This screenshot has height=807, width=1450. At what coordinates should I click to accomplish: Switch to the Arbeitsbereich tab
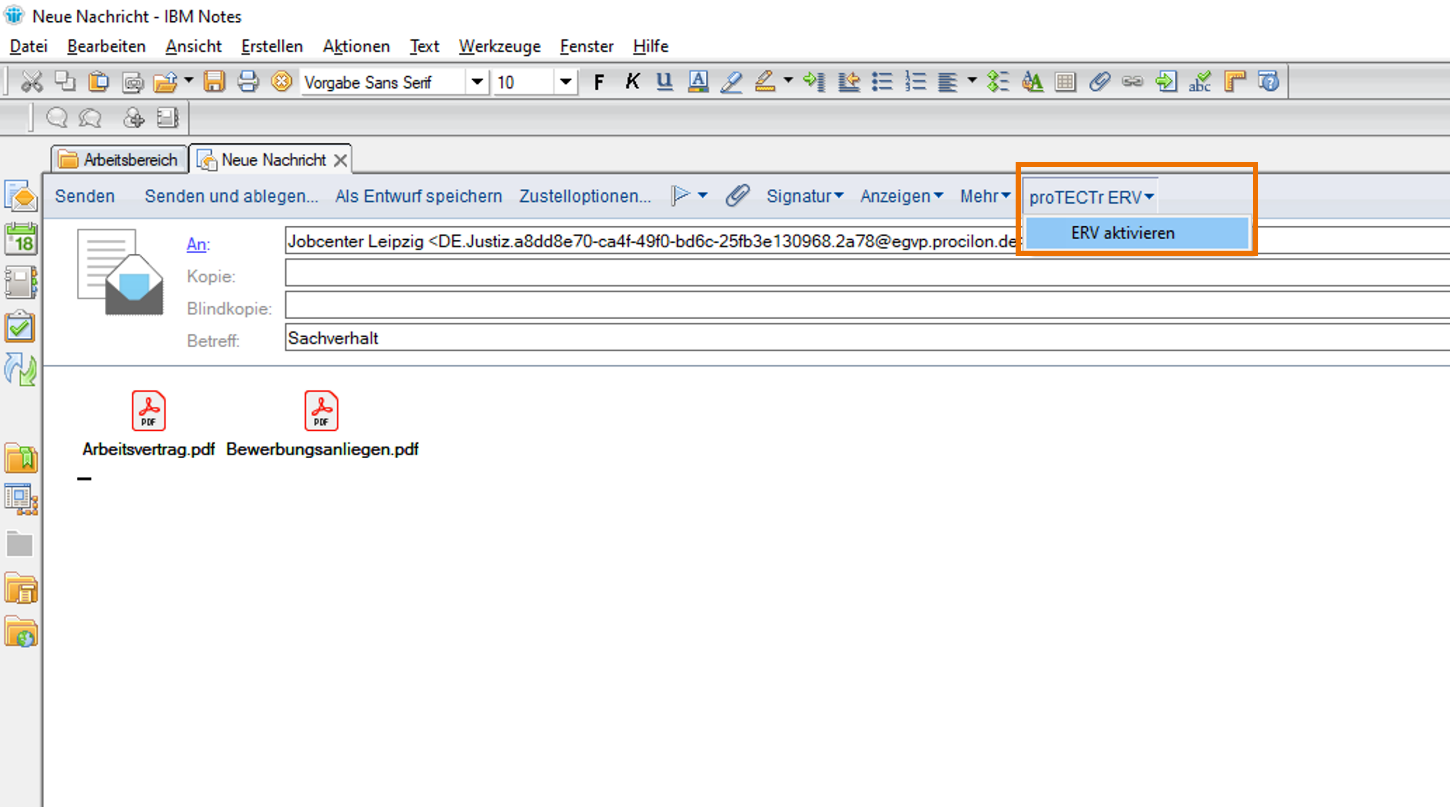[x=120, y=160]
